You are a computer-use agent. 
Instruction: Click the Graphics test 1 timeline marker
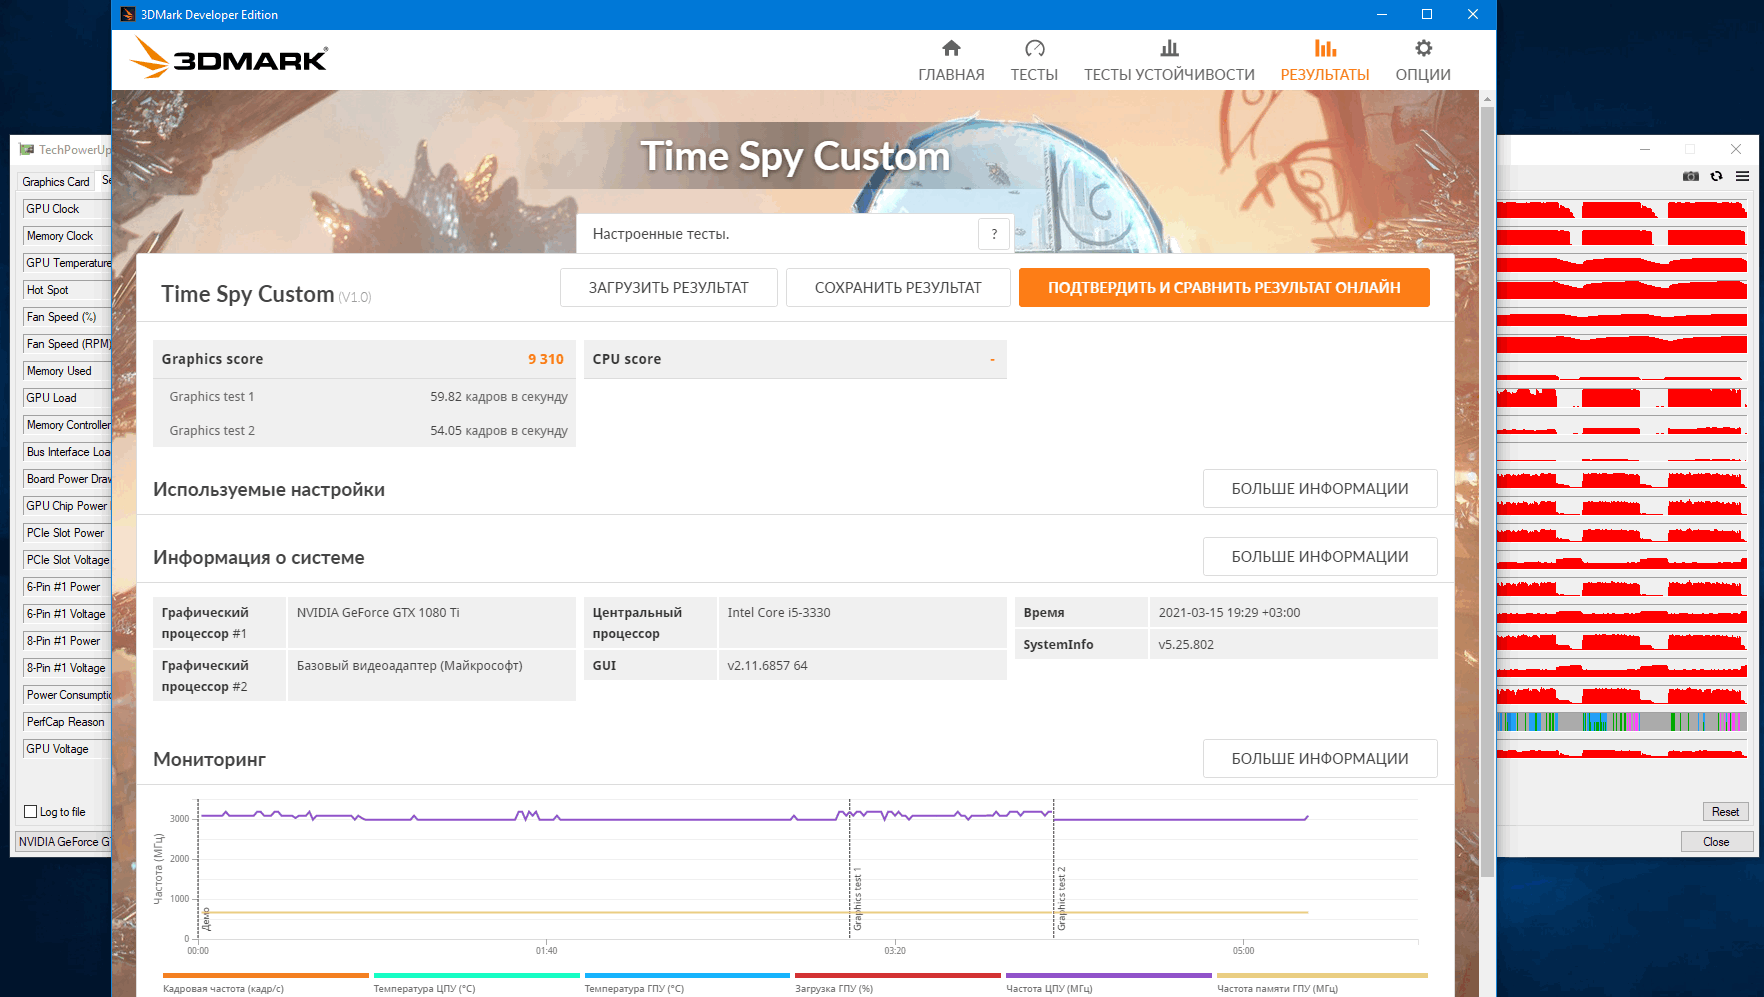pyautogui.click(x=857, y=900)
